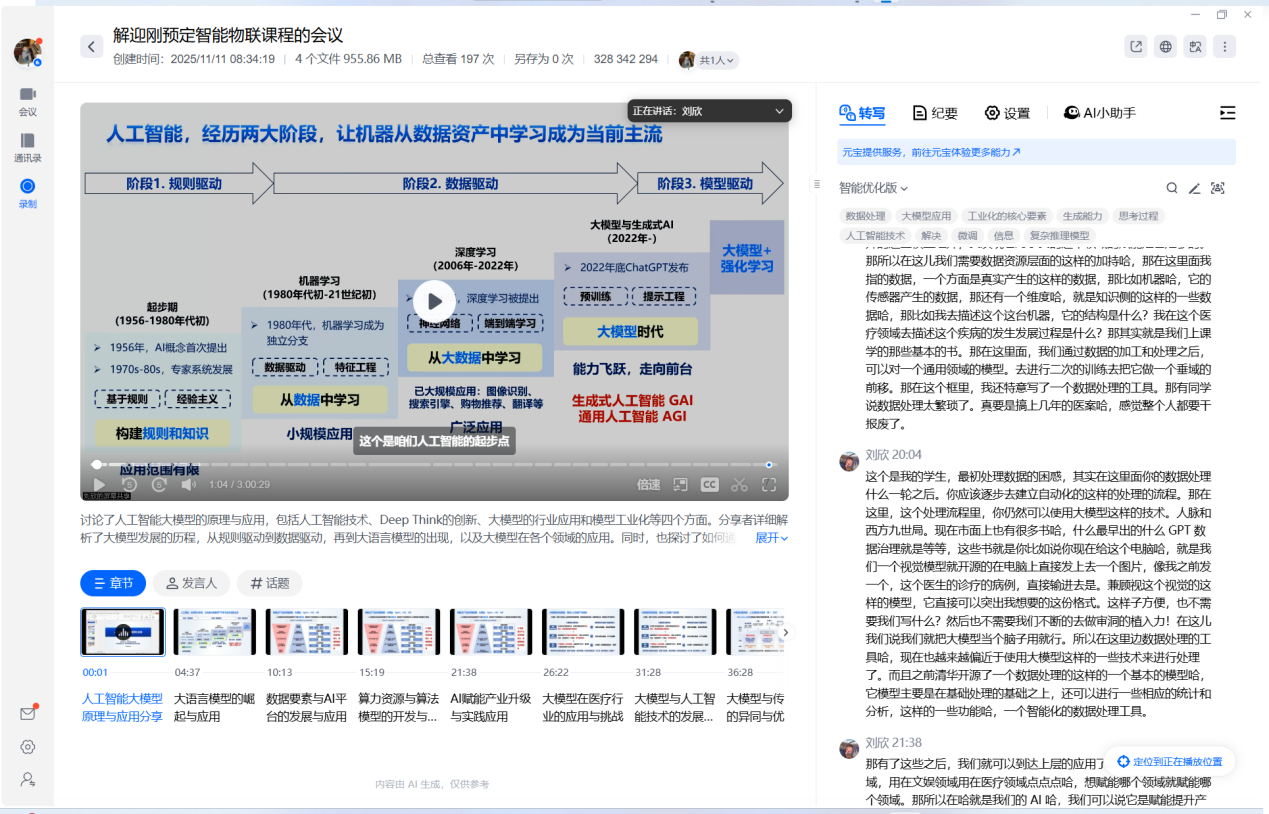Click 定位到正在播放位置 button
The height and width of the screenshot is (814, 1269).
pyautogui.click(x=1162, y=761)
